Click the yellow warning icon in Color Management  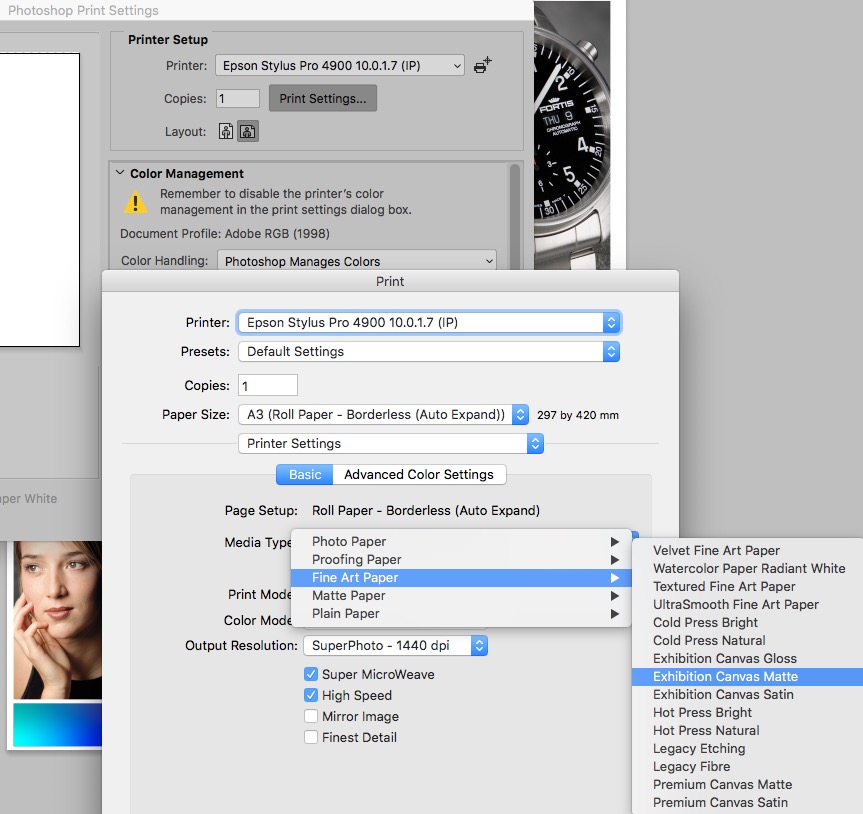coord(135,202)
